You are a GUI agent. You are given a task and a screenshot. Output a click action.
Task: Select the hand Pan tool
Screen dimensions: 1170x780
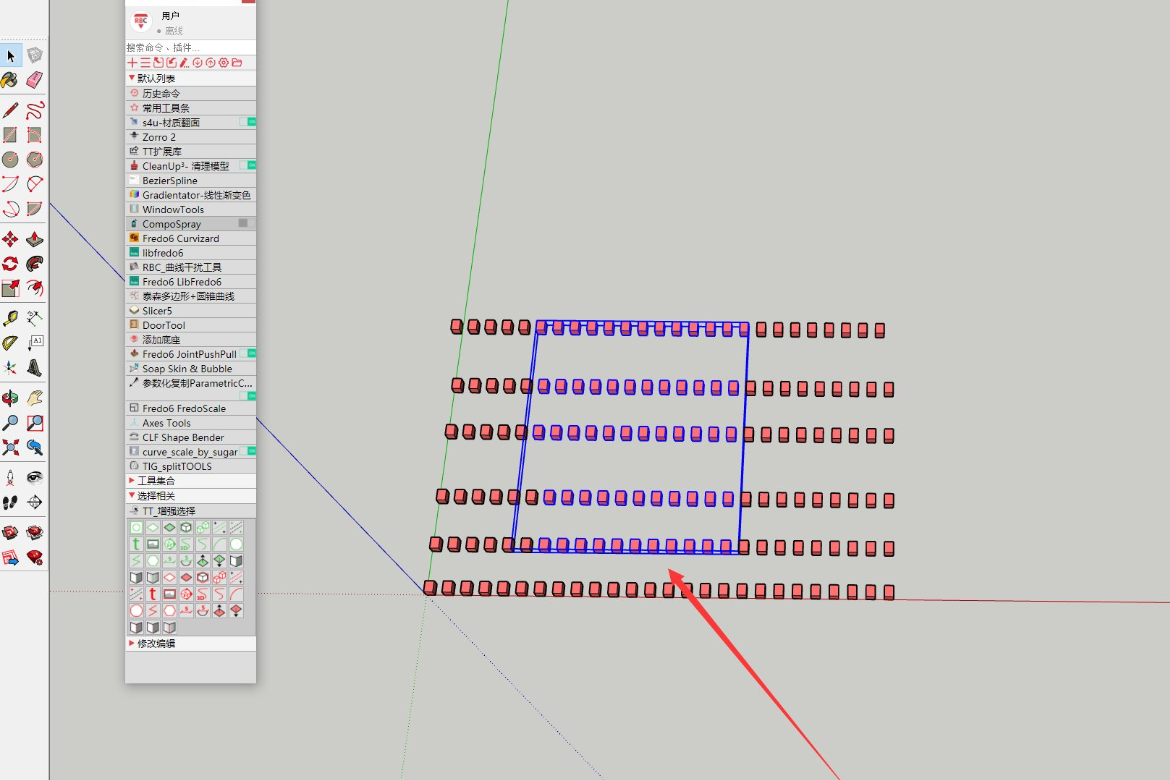pos(34,398)
